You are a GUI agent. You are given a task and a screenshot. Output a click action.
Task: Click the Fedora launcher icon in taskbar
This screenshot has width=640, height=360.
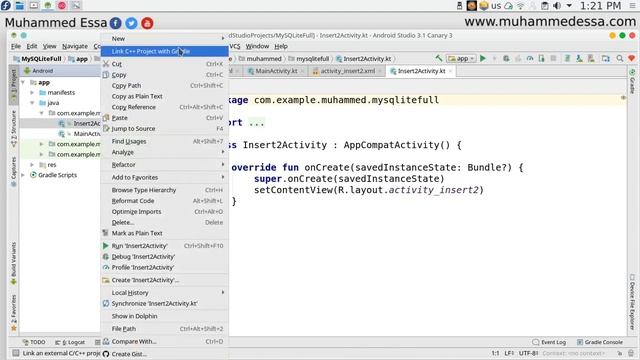click(6, 5)
